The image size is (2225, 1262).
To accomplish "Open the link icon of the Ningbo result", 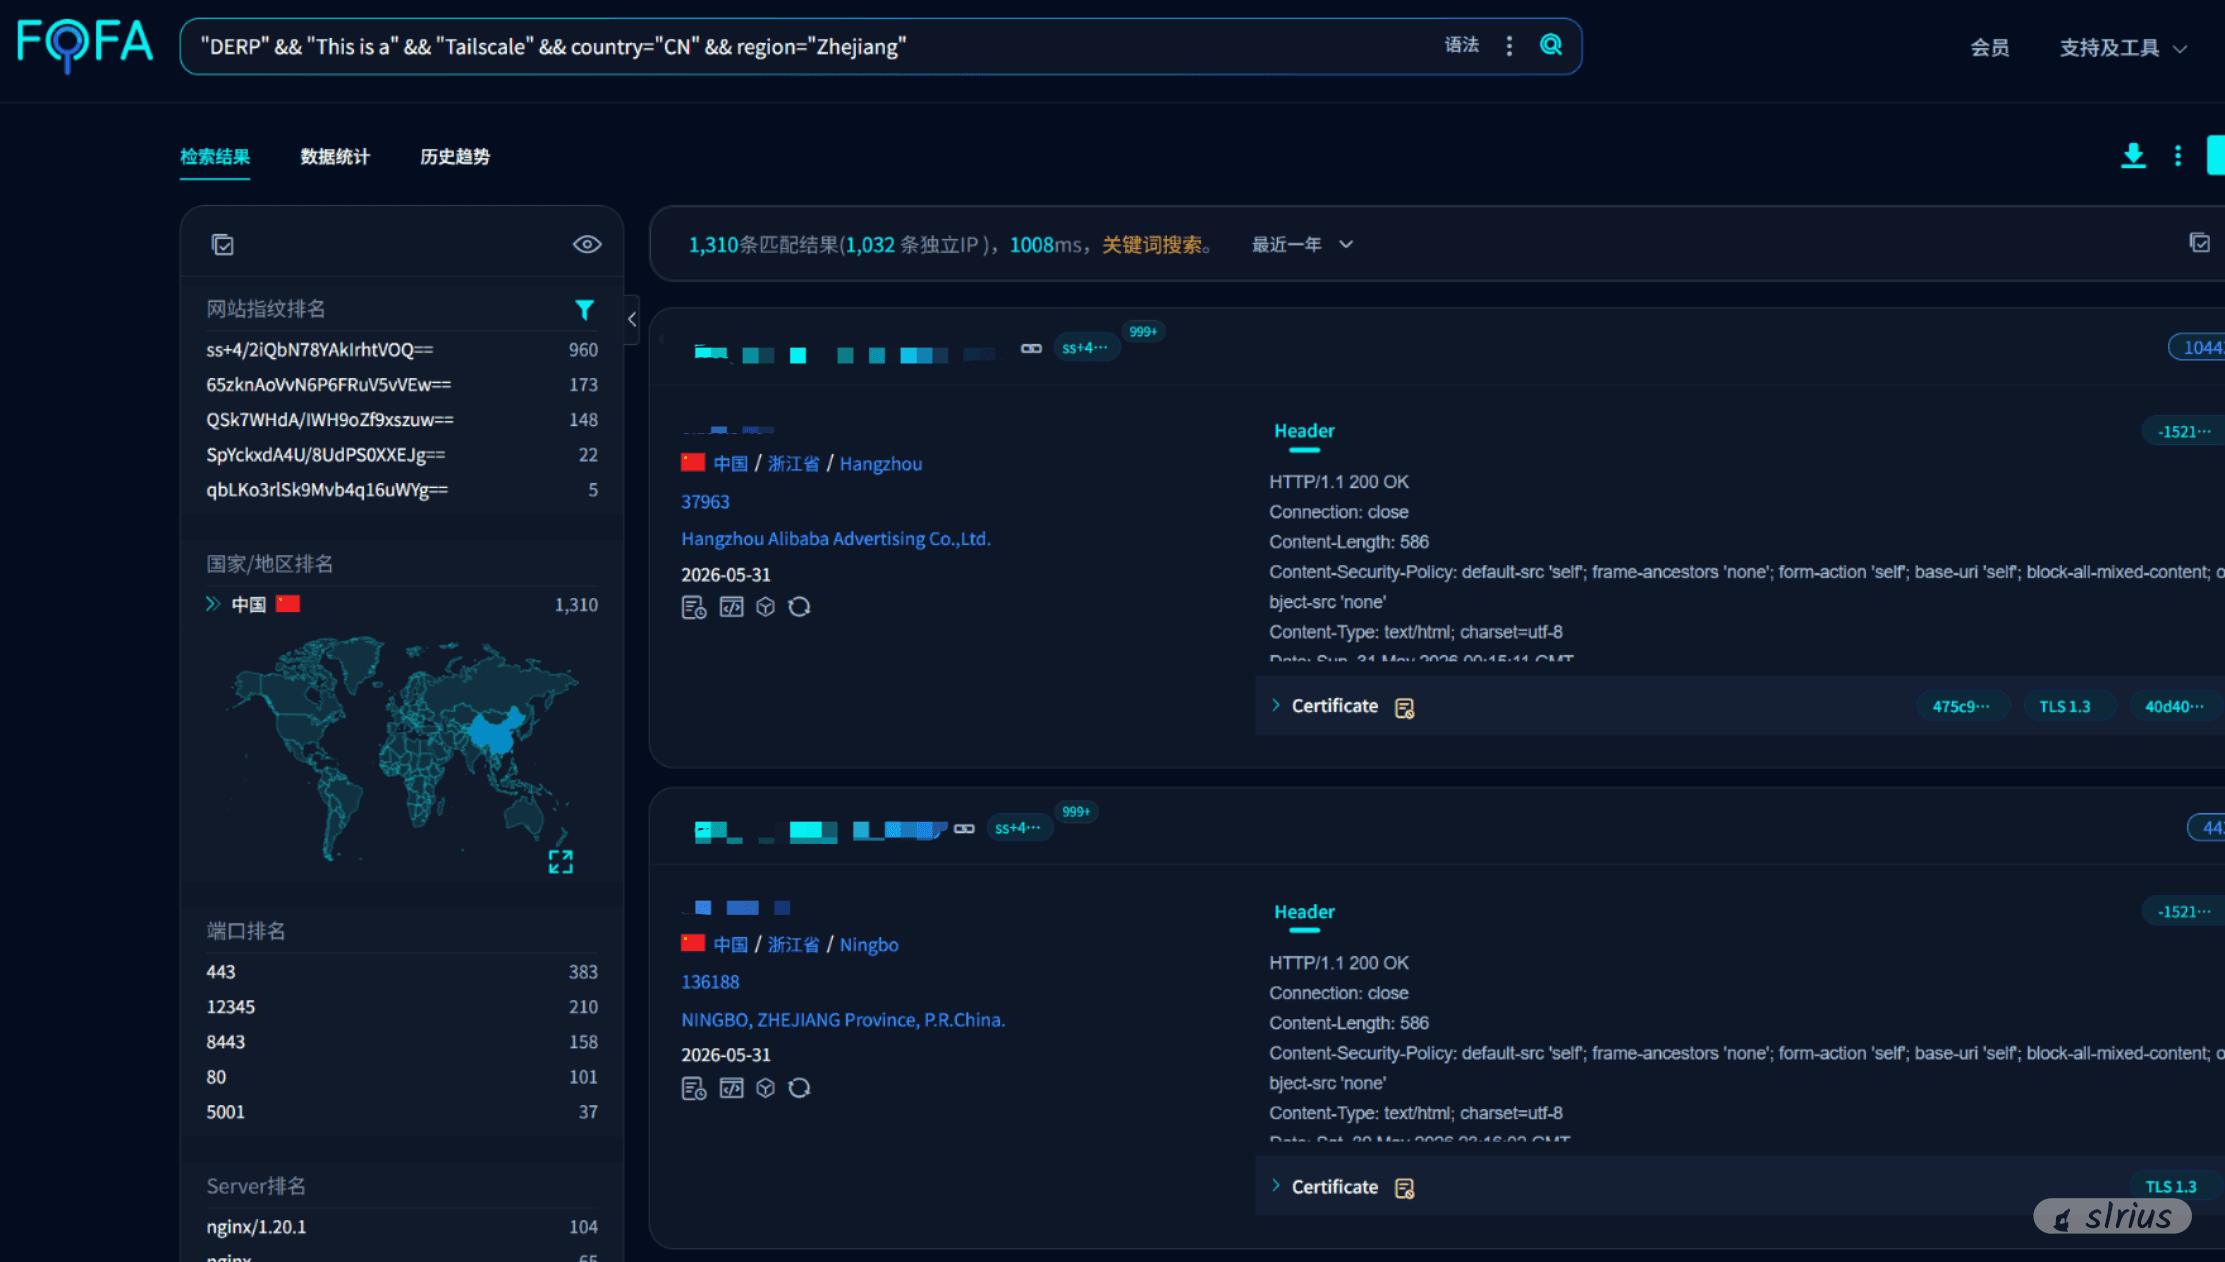I will click(964, 828).
